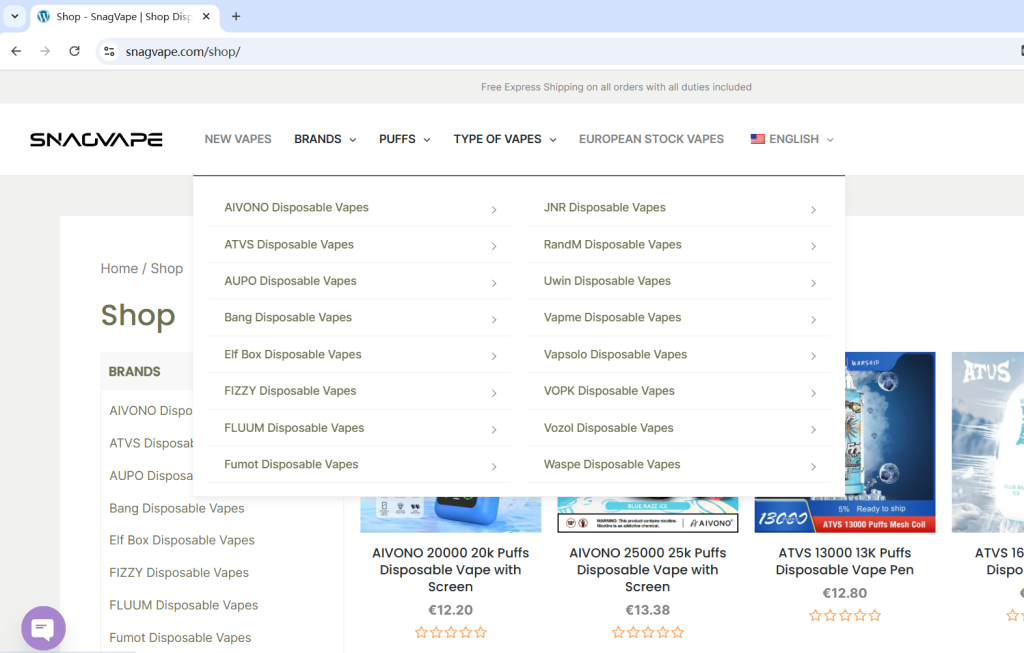Select Fumot Disposable Vapes in Brands menu
Screen dimensions: 1024x653
coord(291,464)
